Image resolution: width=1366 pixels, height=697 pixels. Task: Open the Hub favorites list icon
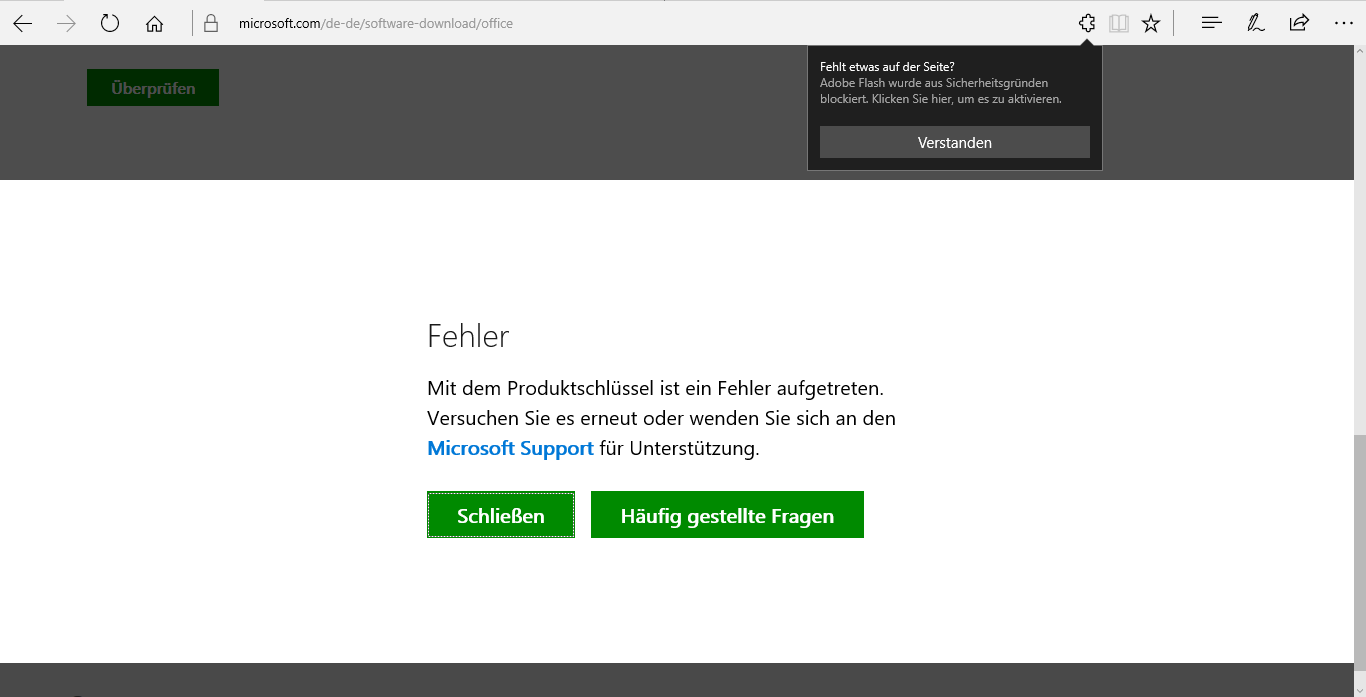(1212, 23)
